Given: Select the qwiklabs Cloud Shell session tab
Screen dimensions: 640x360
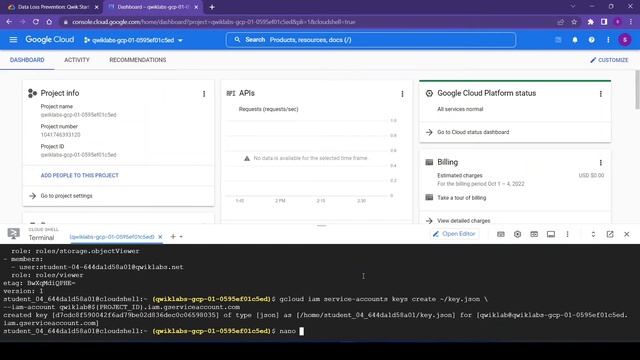Looking at the screenshot, I should [x=112, y=237].
